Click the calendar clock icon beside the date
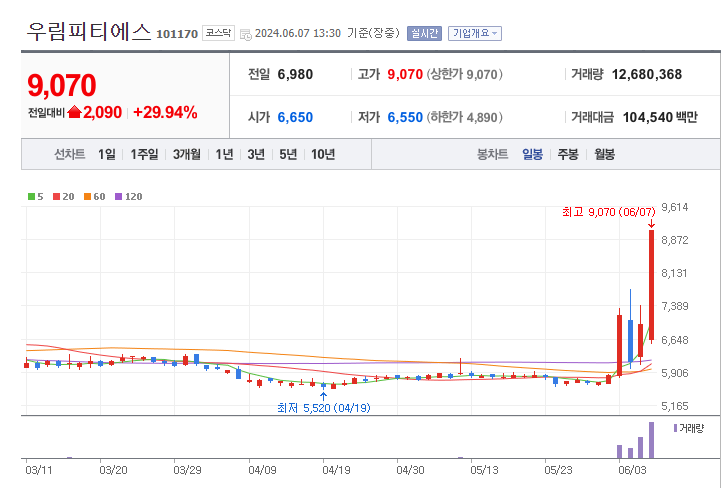The width and height of the screenshot is (721, 488). (x=246, y=34)
